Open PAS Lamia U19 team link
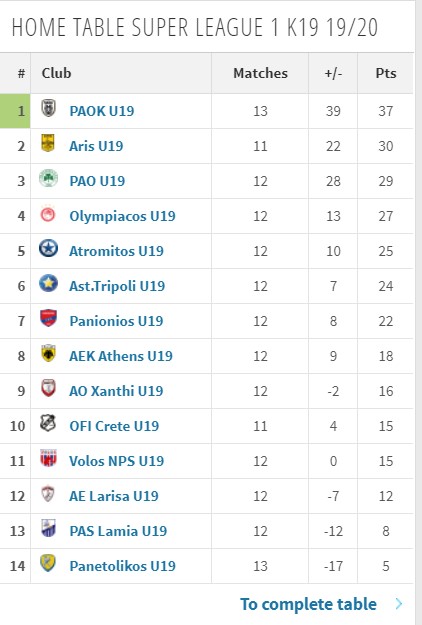The width and height of the screenshot is (422, 625). (118, 531)
